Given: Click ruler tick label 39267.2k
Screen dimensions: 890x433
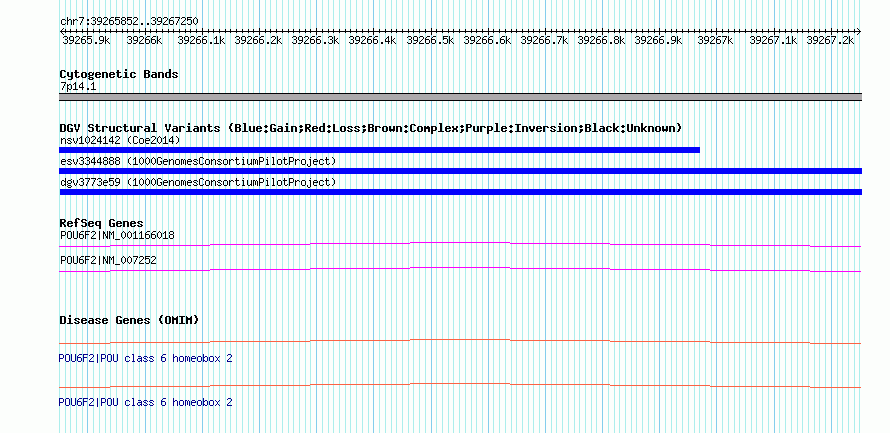Looking at the screenshot, I should (830, 40).
